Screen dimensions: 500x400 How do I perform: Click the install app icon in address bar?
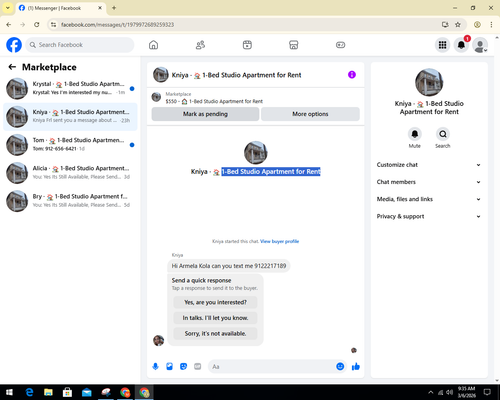[445, 25]
